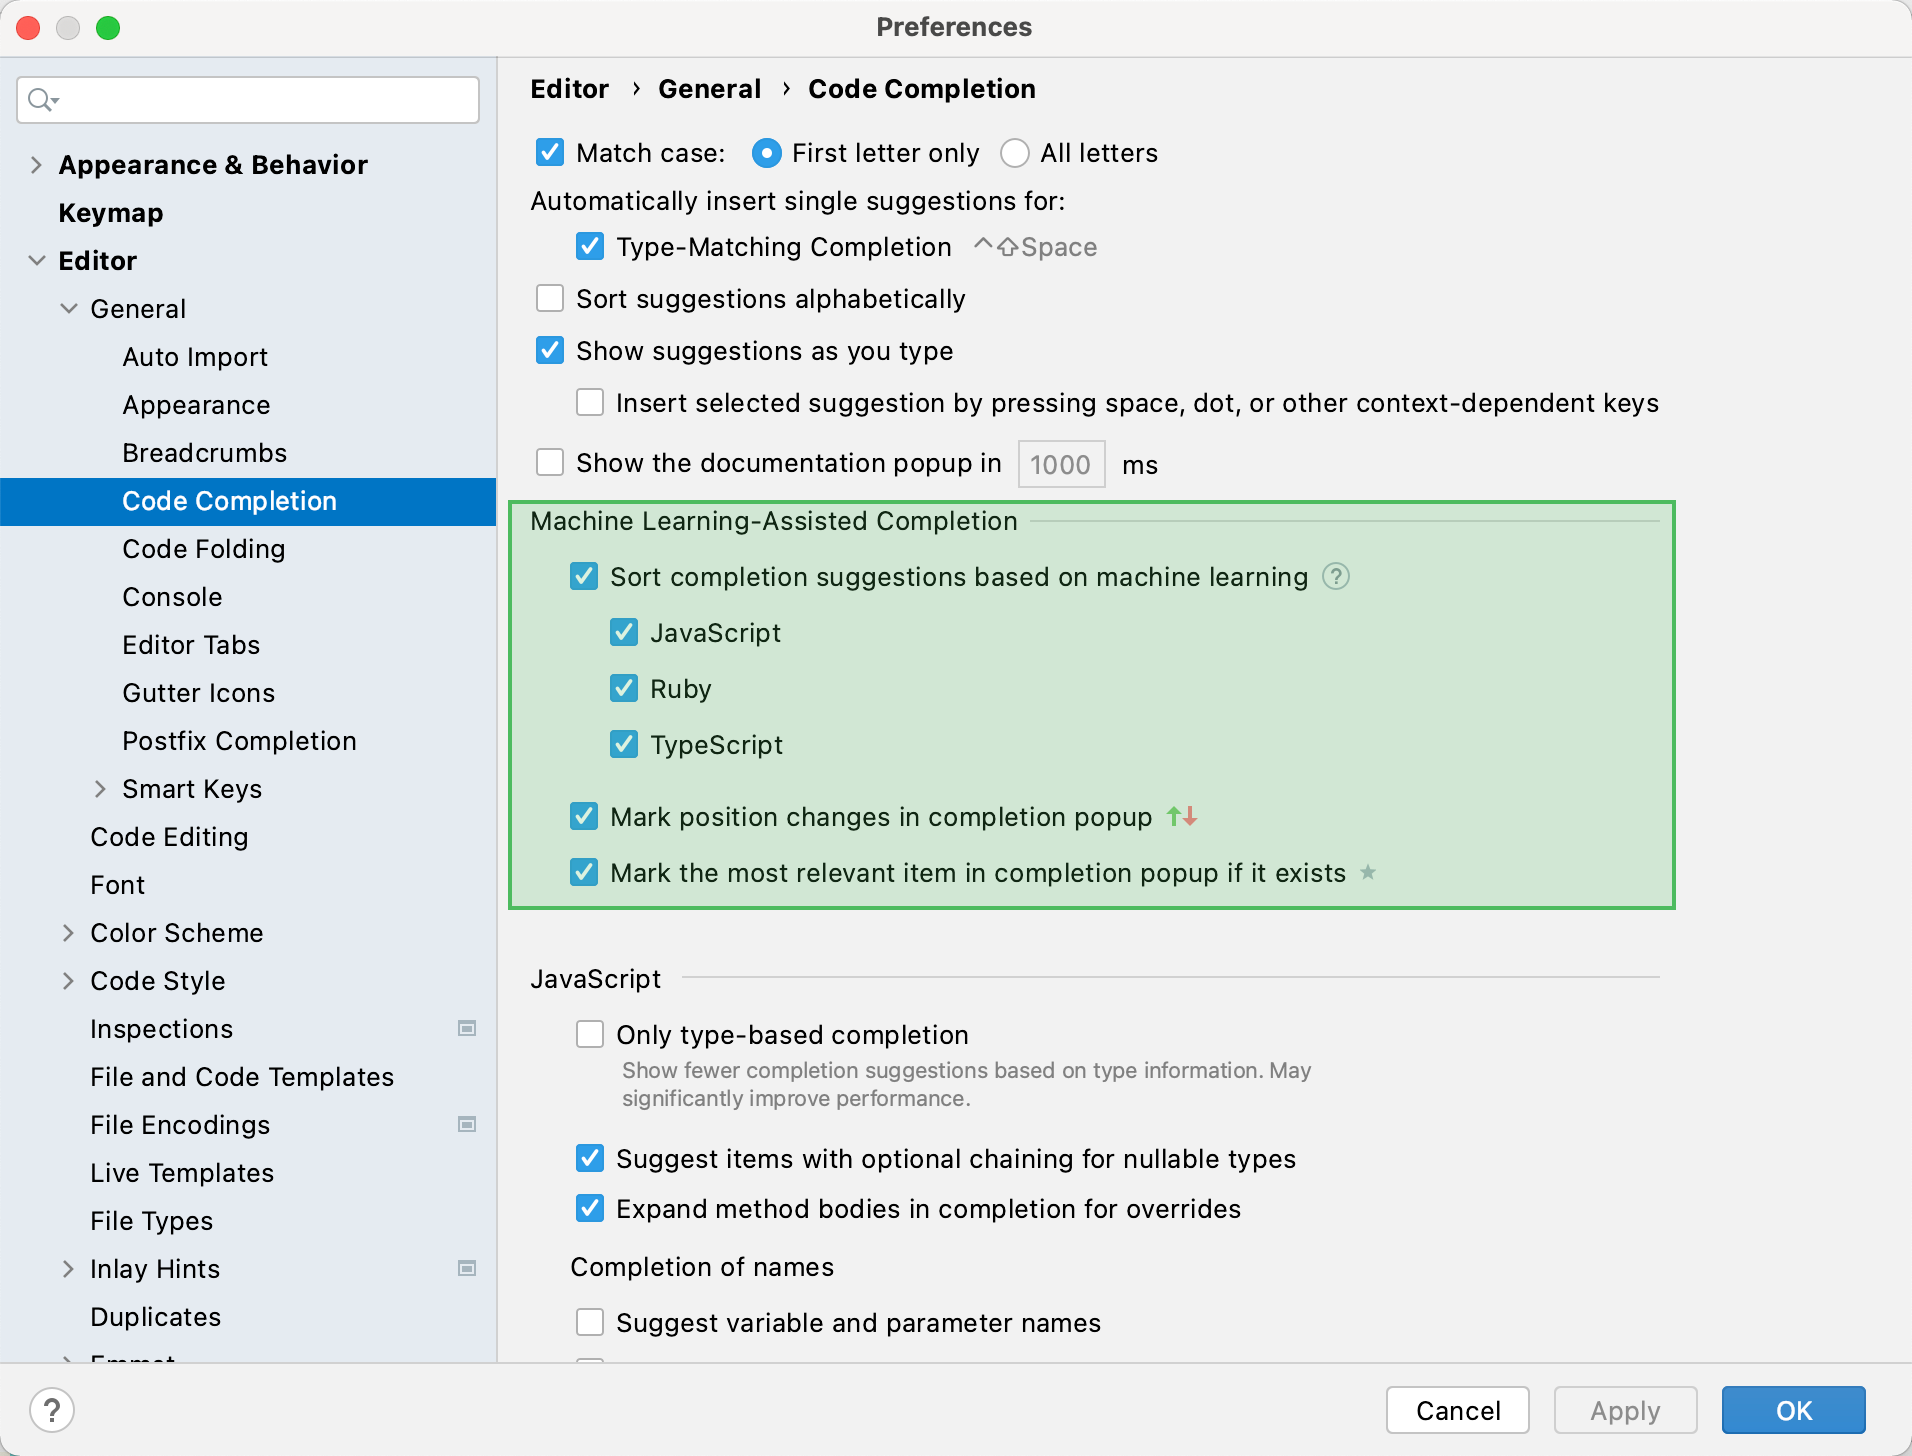Screen dimensions: 1912x1456
Task: Open the search filter magnifier in settings search
Action: 42,100
